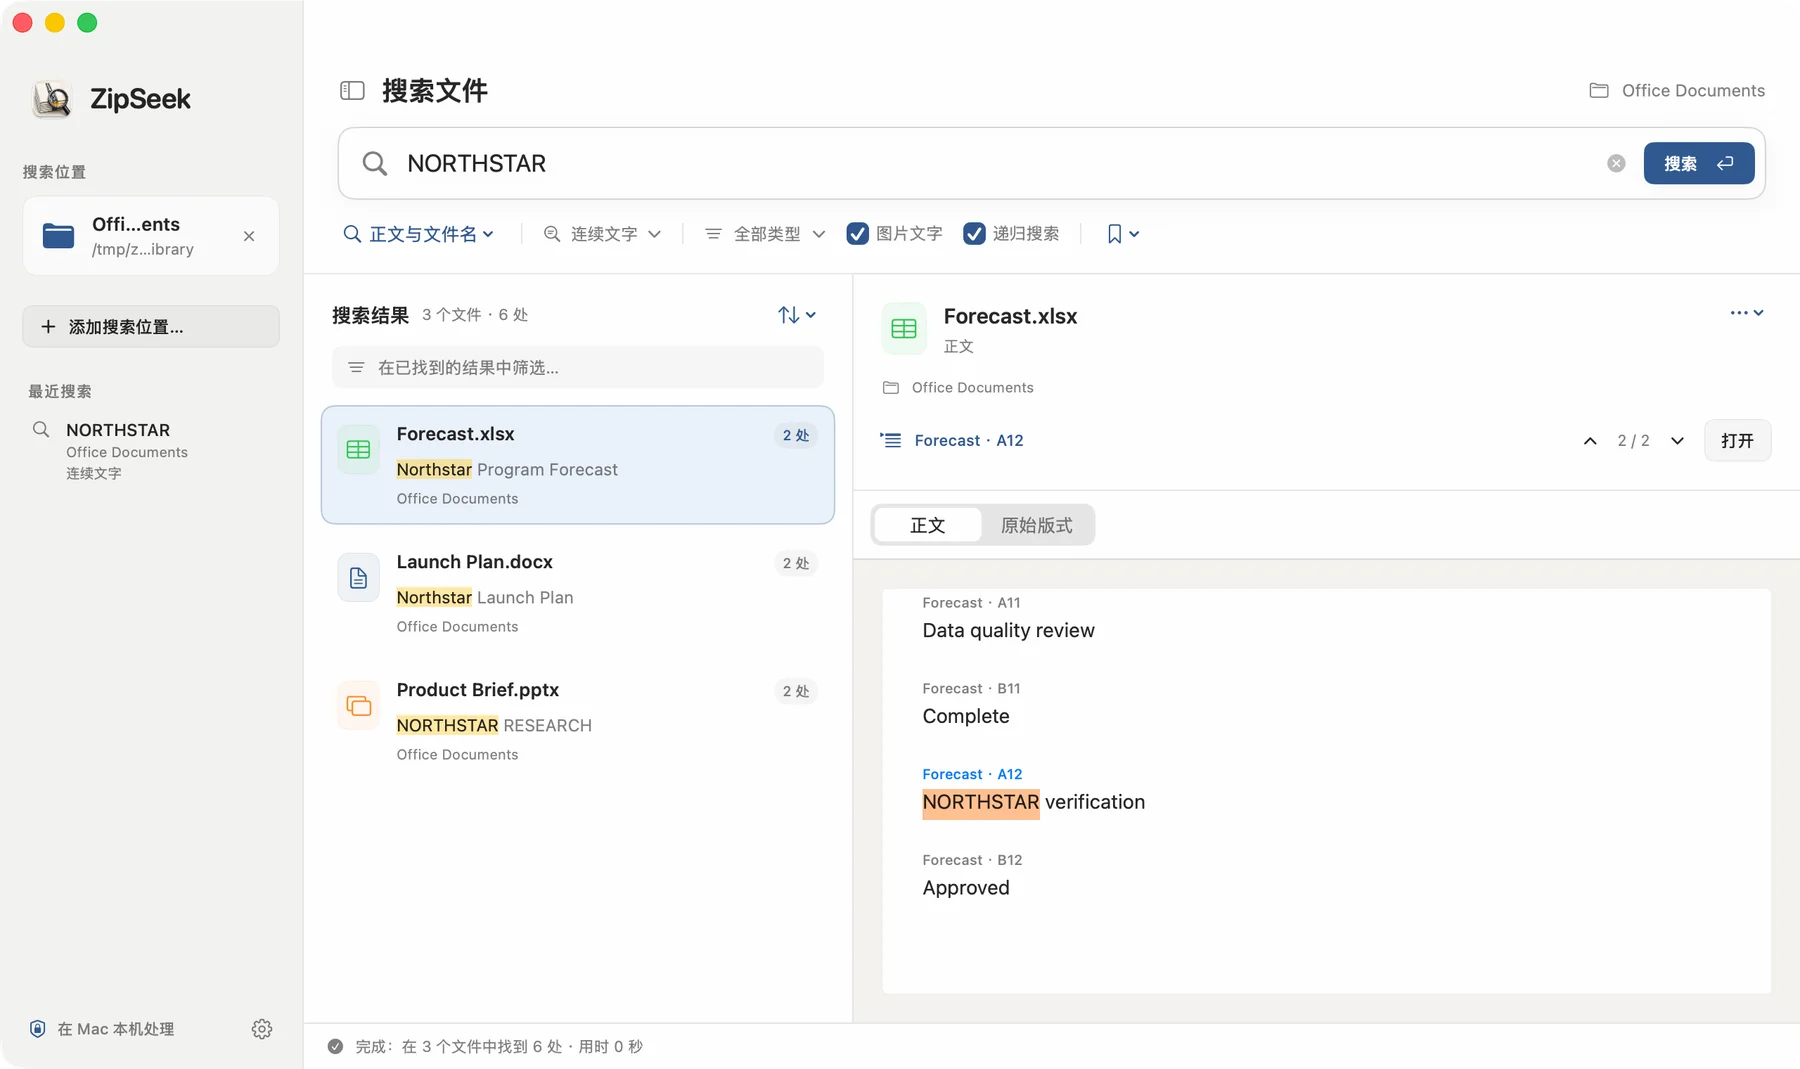Select the Offi...ents folder location

[151, 236]
